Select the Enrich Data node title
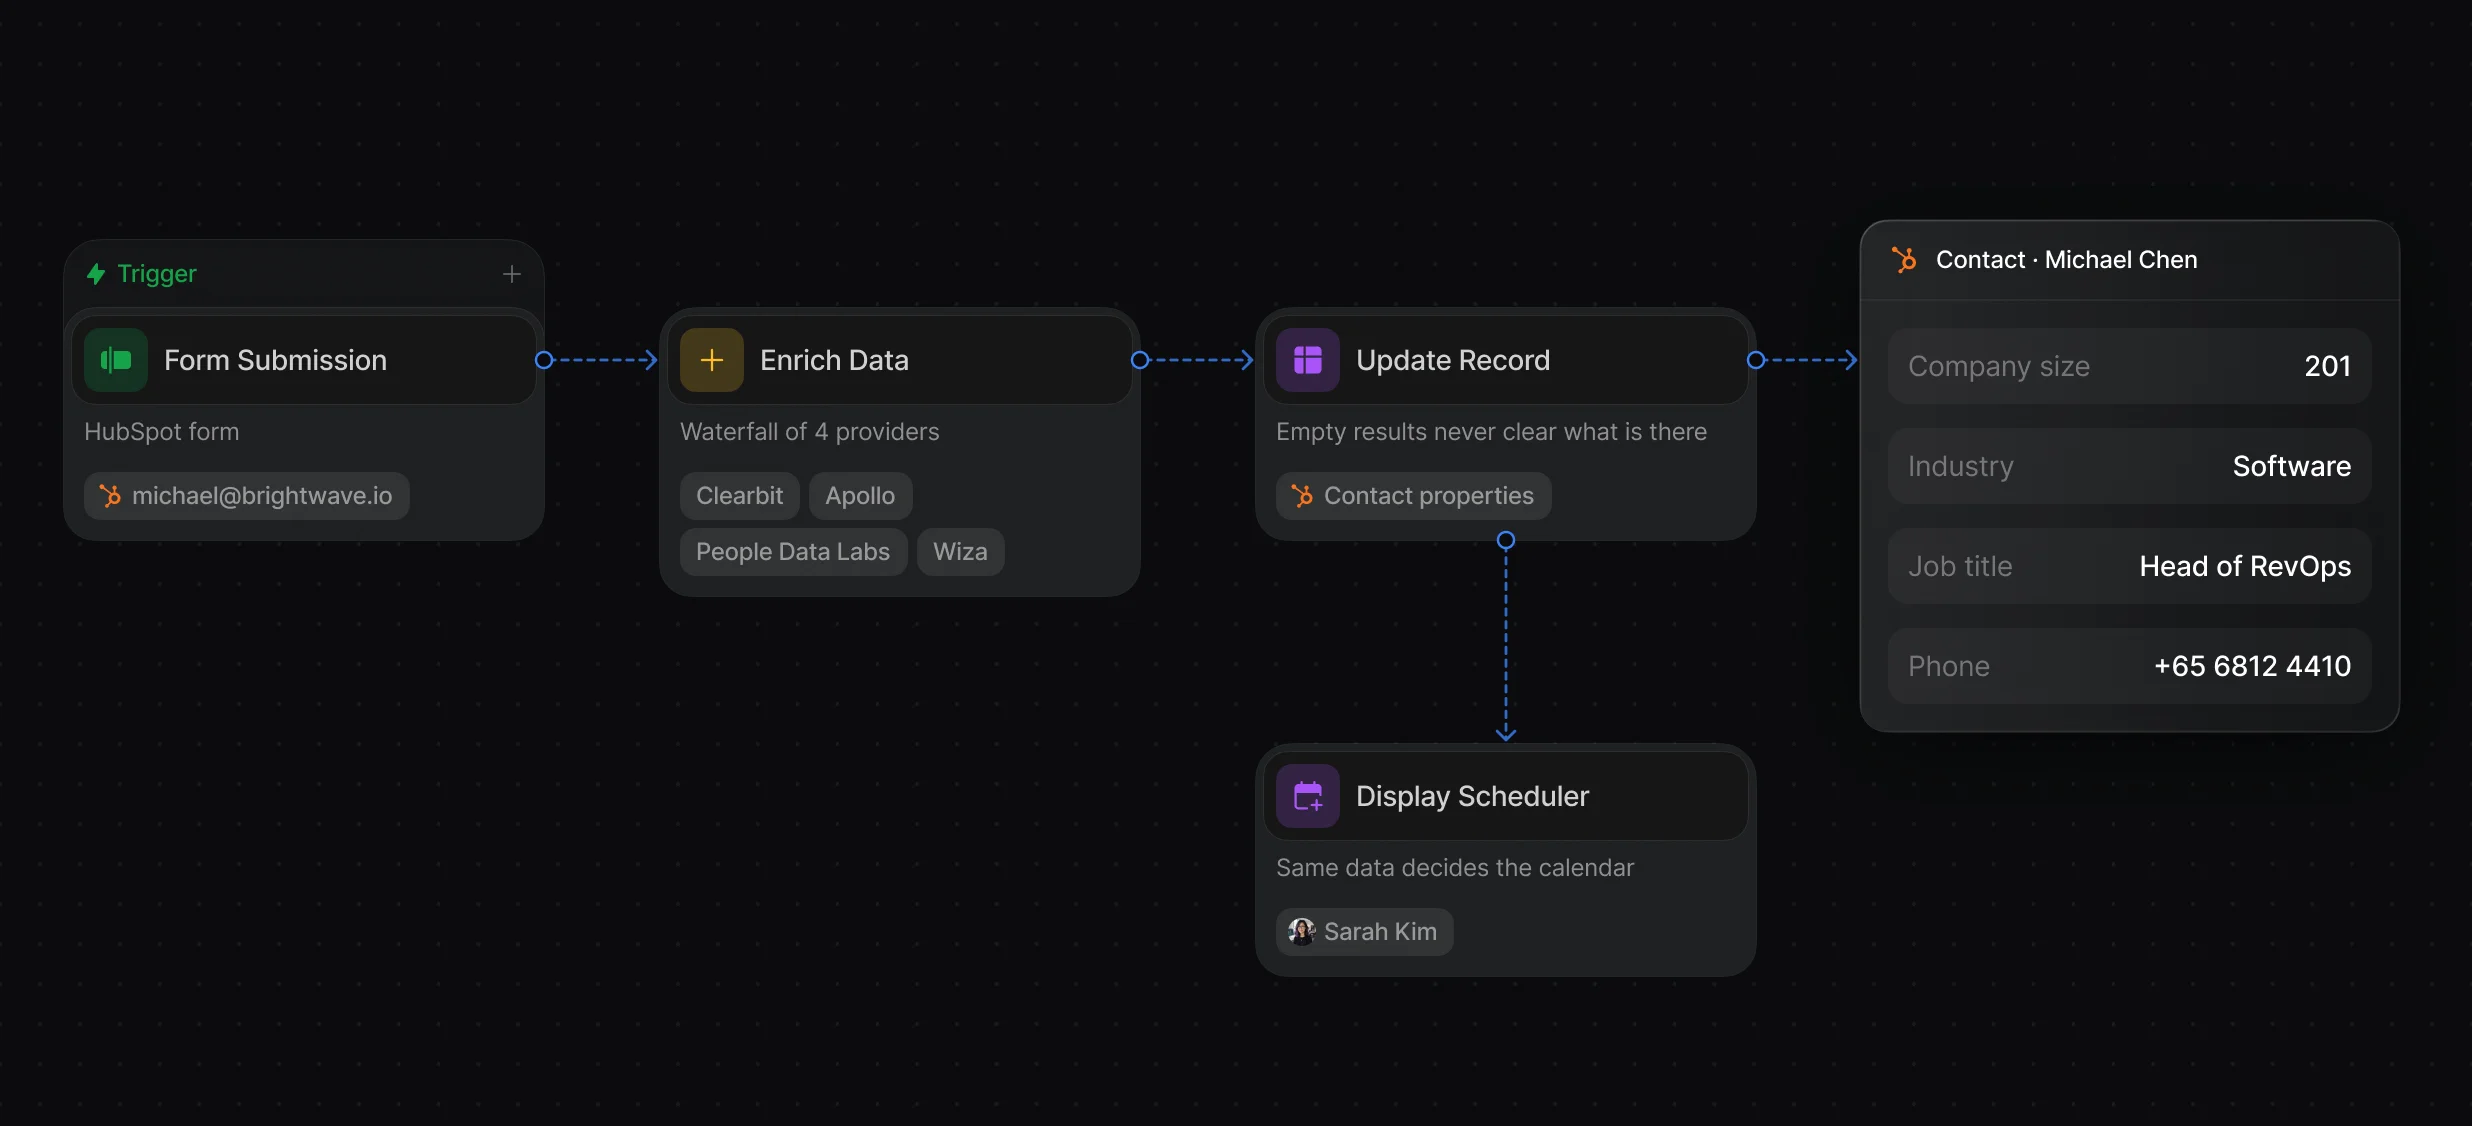 tap(834, 360)
